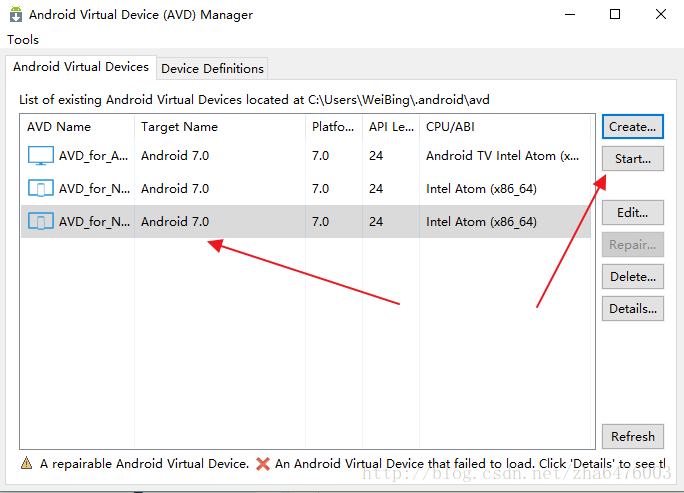The width and height of the screenshot is (684, 493).
Task: Sort by Platfo... column header
Action: [334, 127]
